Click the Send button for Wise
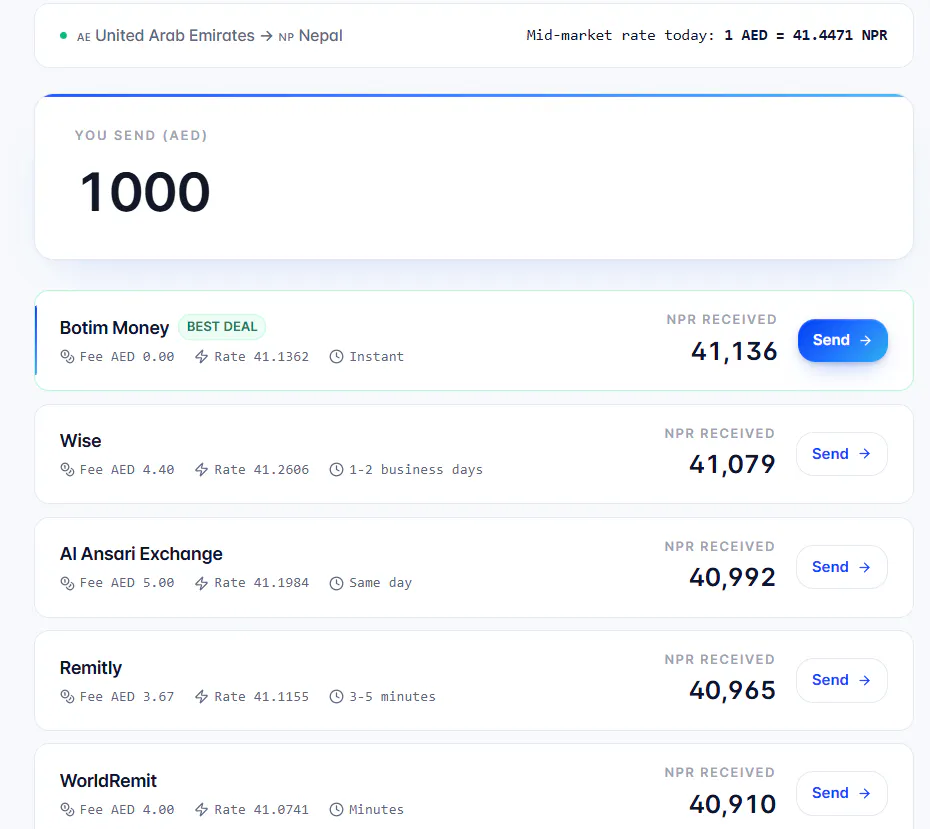The image size is (930, 829). (x=842, y=454)
